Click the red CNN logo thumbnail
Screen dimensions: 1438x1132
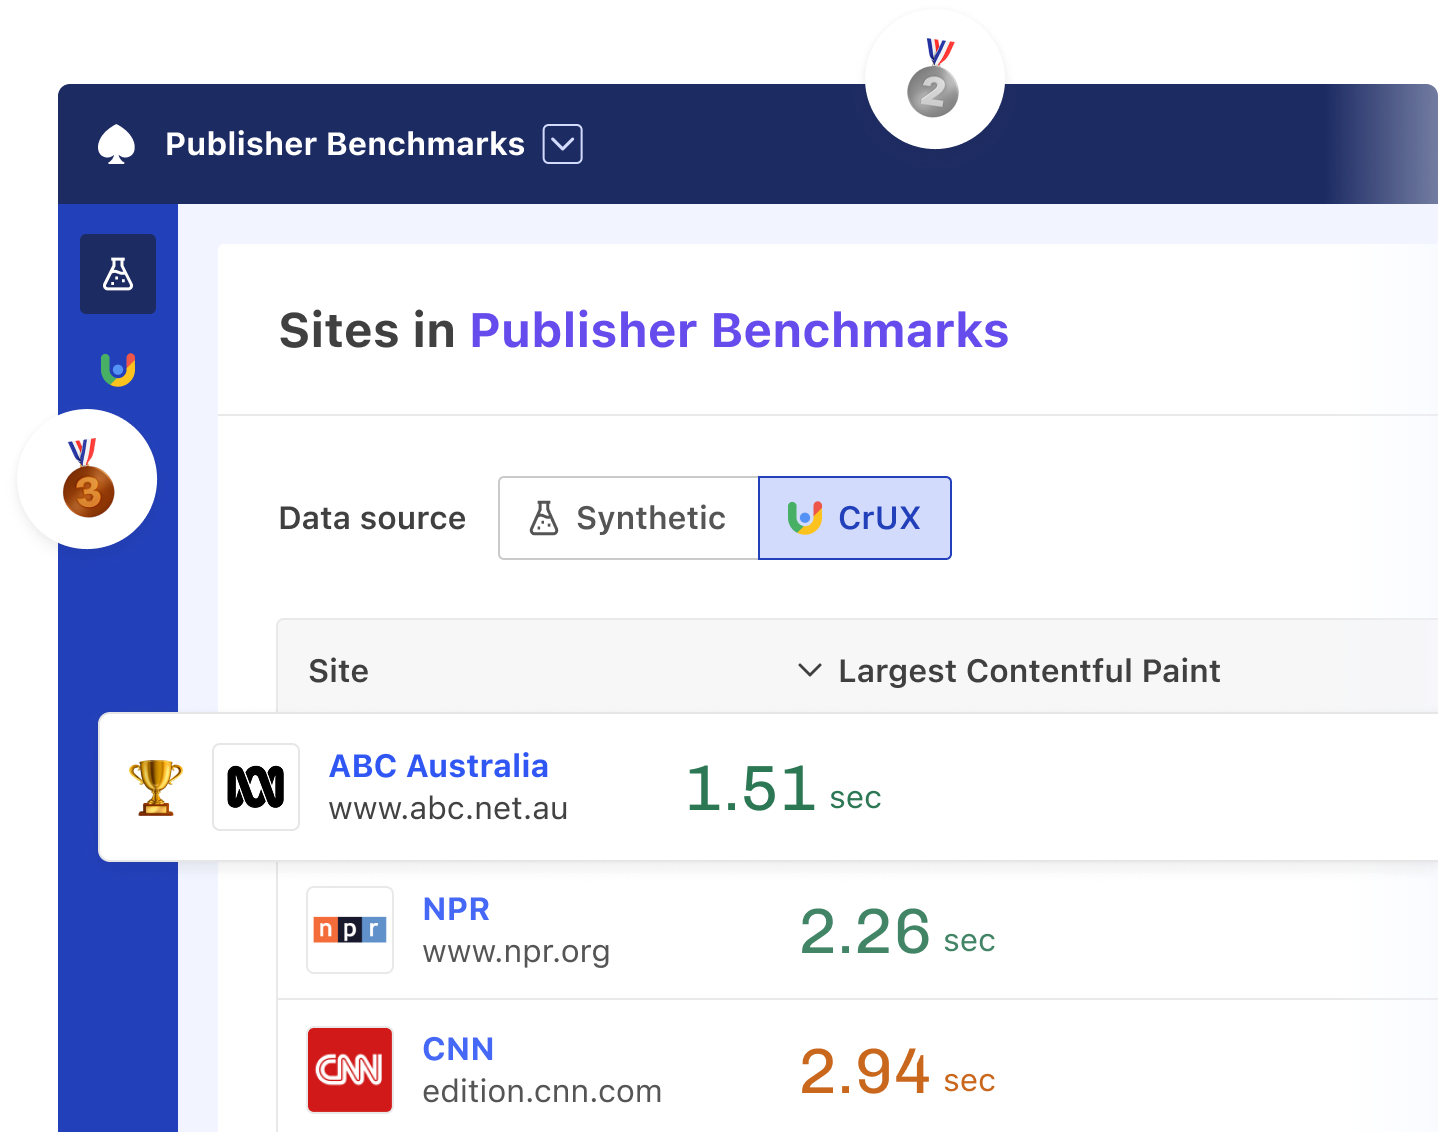(350, 1070)
